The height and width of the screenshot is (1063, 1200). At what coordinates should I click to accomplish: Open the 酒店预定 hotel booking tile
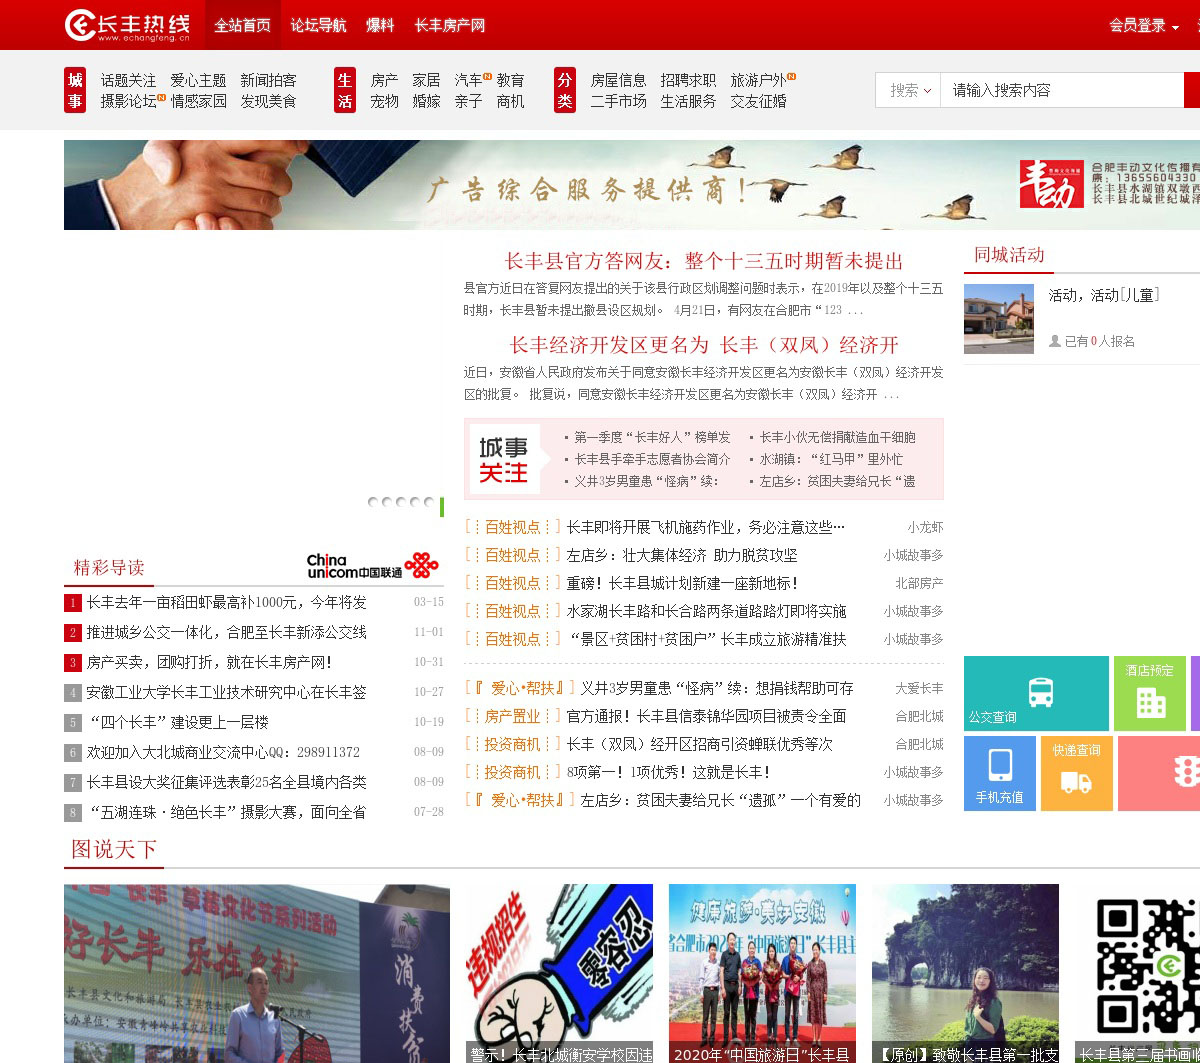(x=1149, y=693)
